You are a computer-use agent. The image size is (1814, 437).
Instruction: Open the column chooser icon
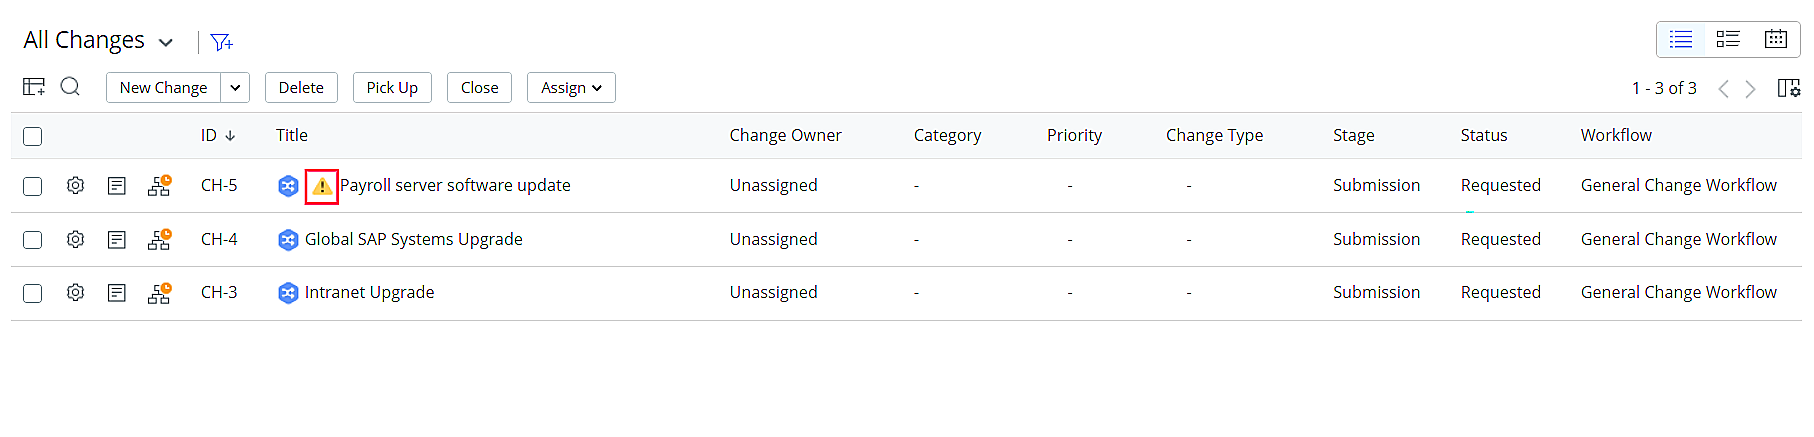point(1788,88)
